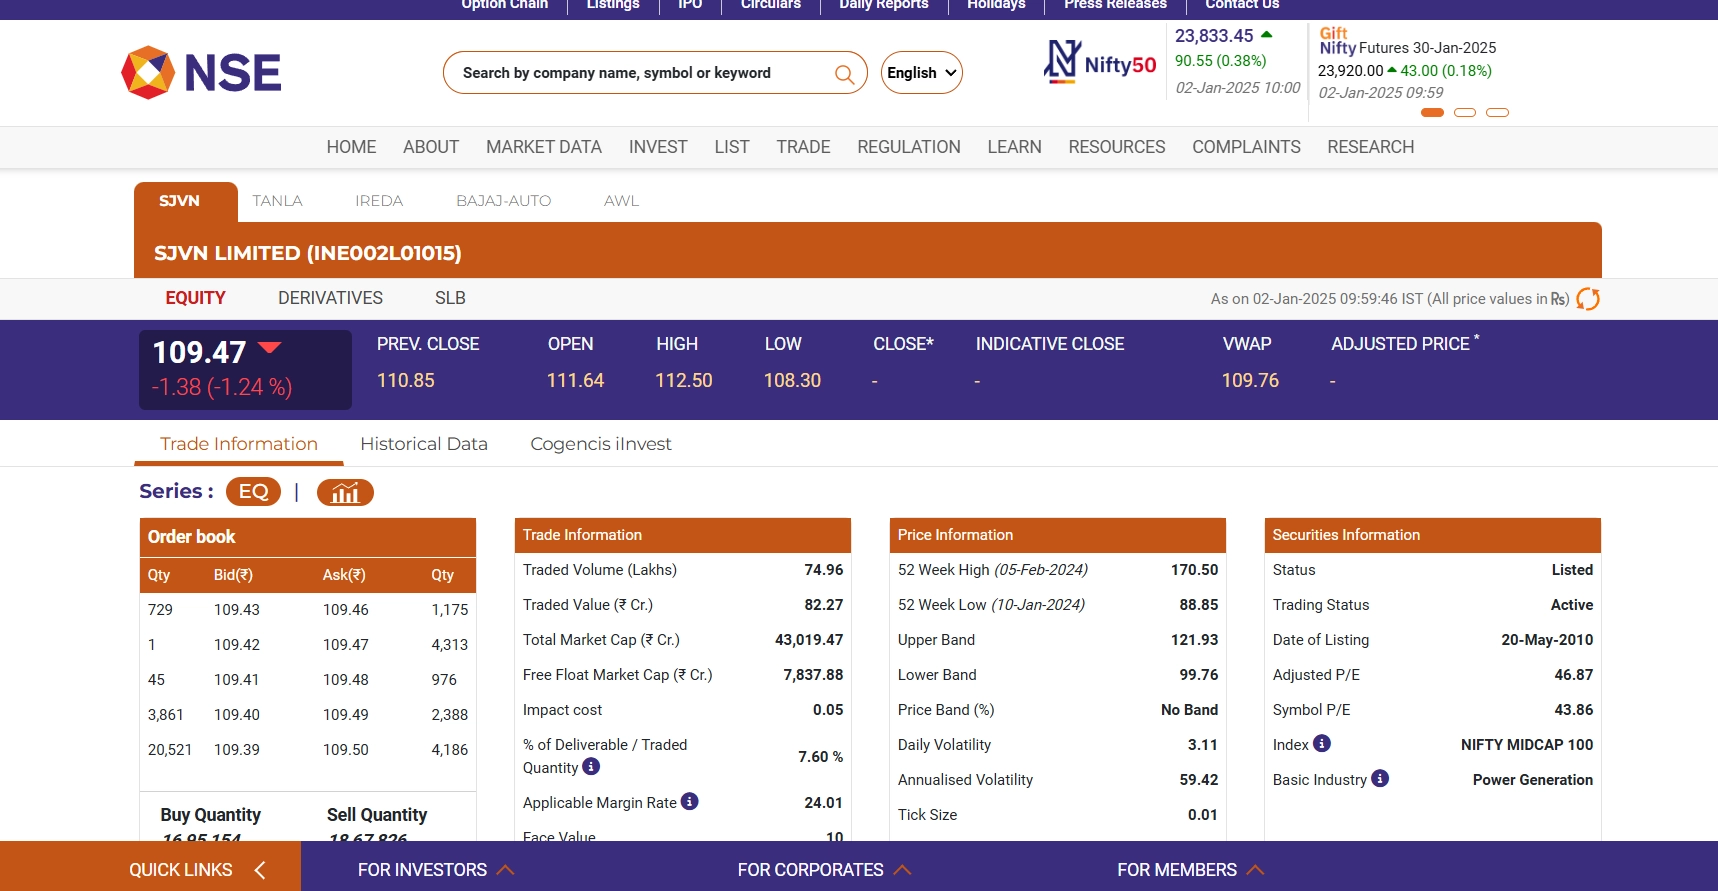The image size is (1718, 891).
Task: Click info icon next to Index
Action: coord(1322,744)
